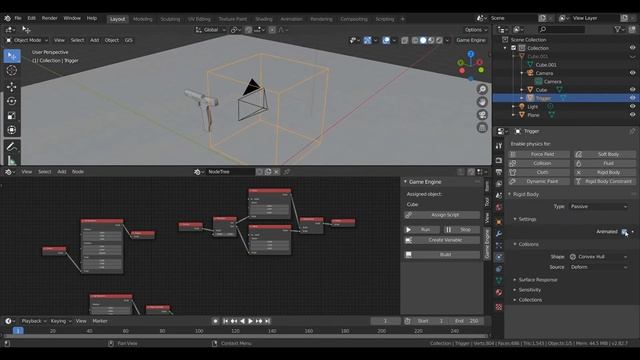
Task: Open the Object Mode dropdown
Action: (x=27, y=40)
